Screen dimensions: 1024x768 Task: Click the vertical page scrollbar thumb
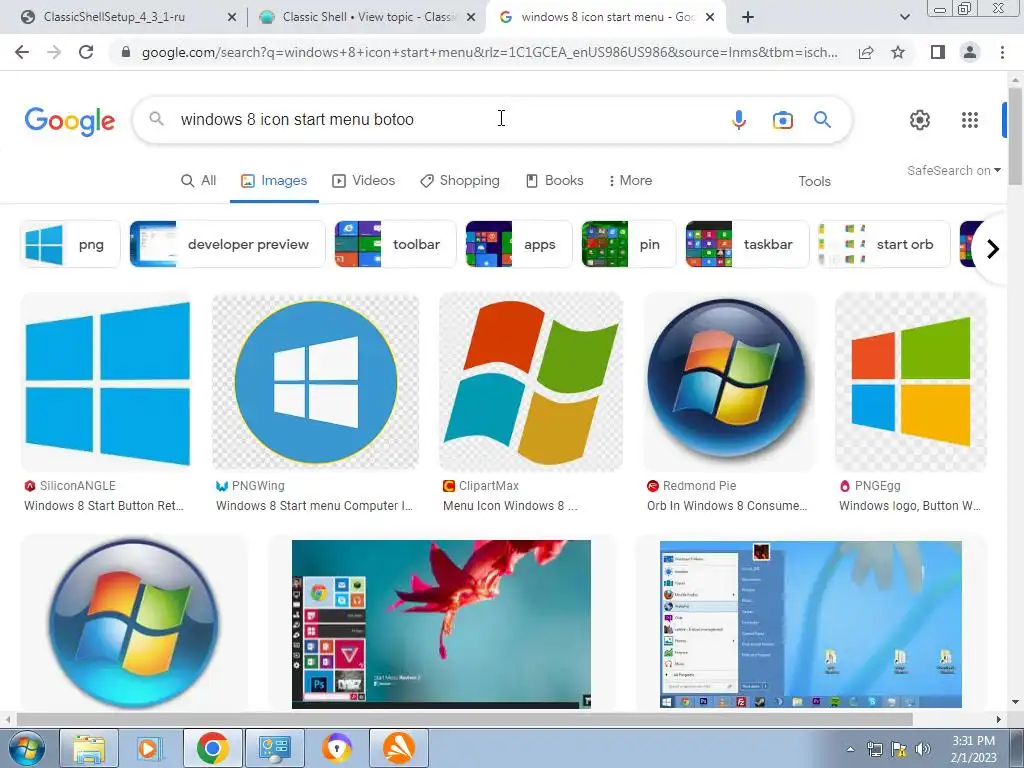1015,135
